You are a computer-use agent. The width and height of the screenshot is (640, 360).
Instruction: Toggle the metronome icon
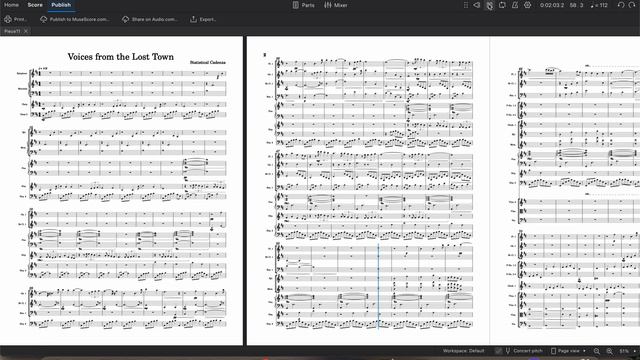(x=515, y=5)
